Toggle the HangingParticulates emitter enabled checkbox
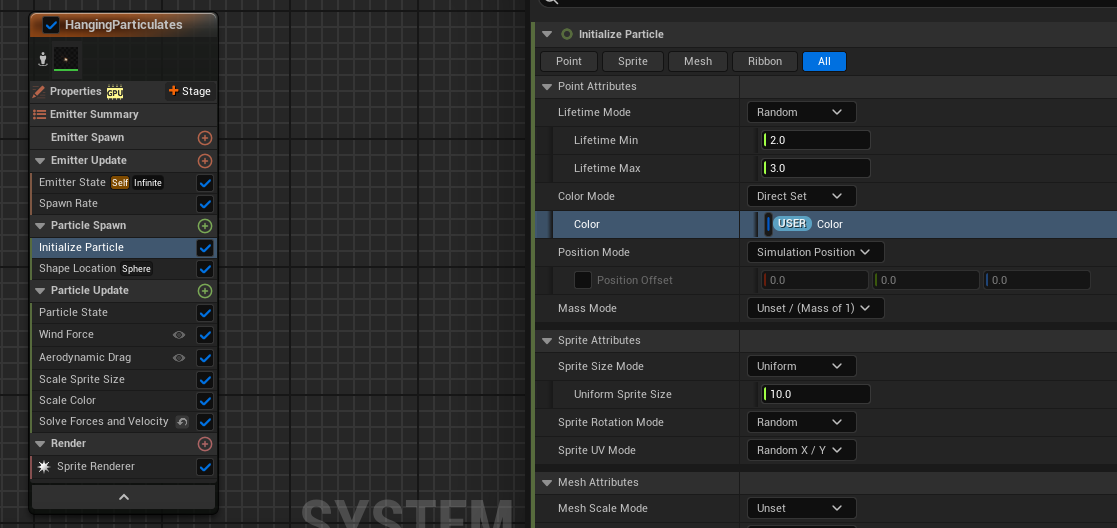The width and height of the screenshot is (1117, 528). pos(51,25)
